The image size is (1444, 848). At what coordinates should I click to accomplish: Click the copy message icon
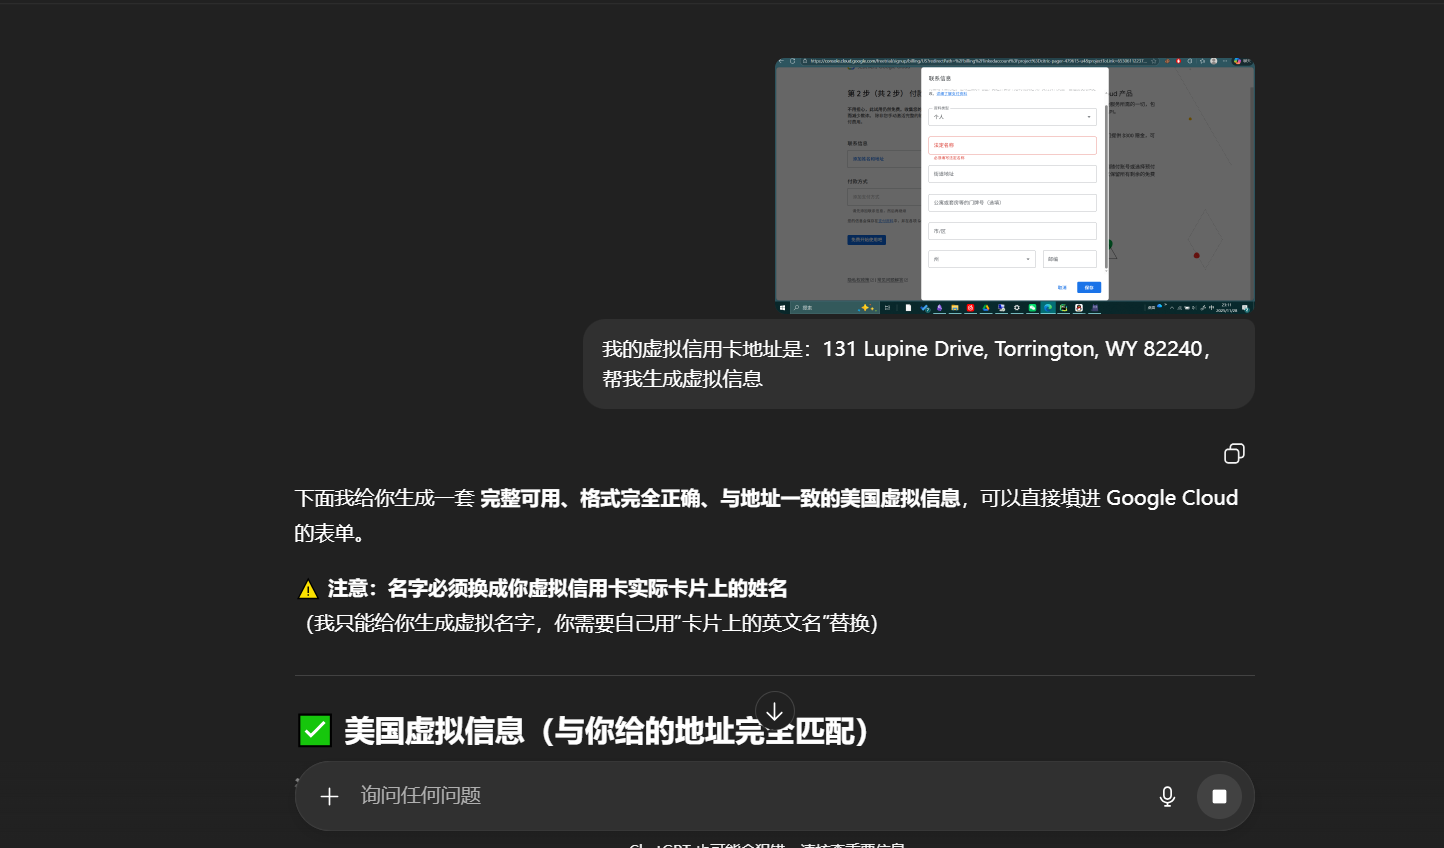pos(1234,454)
